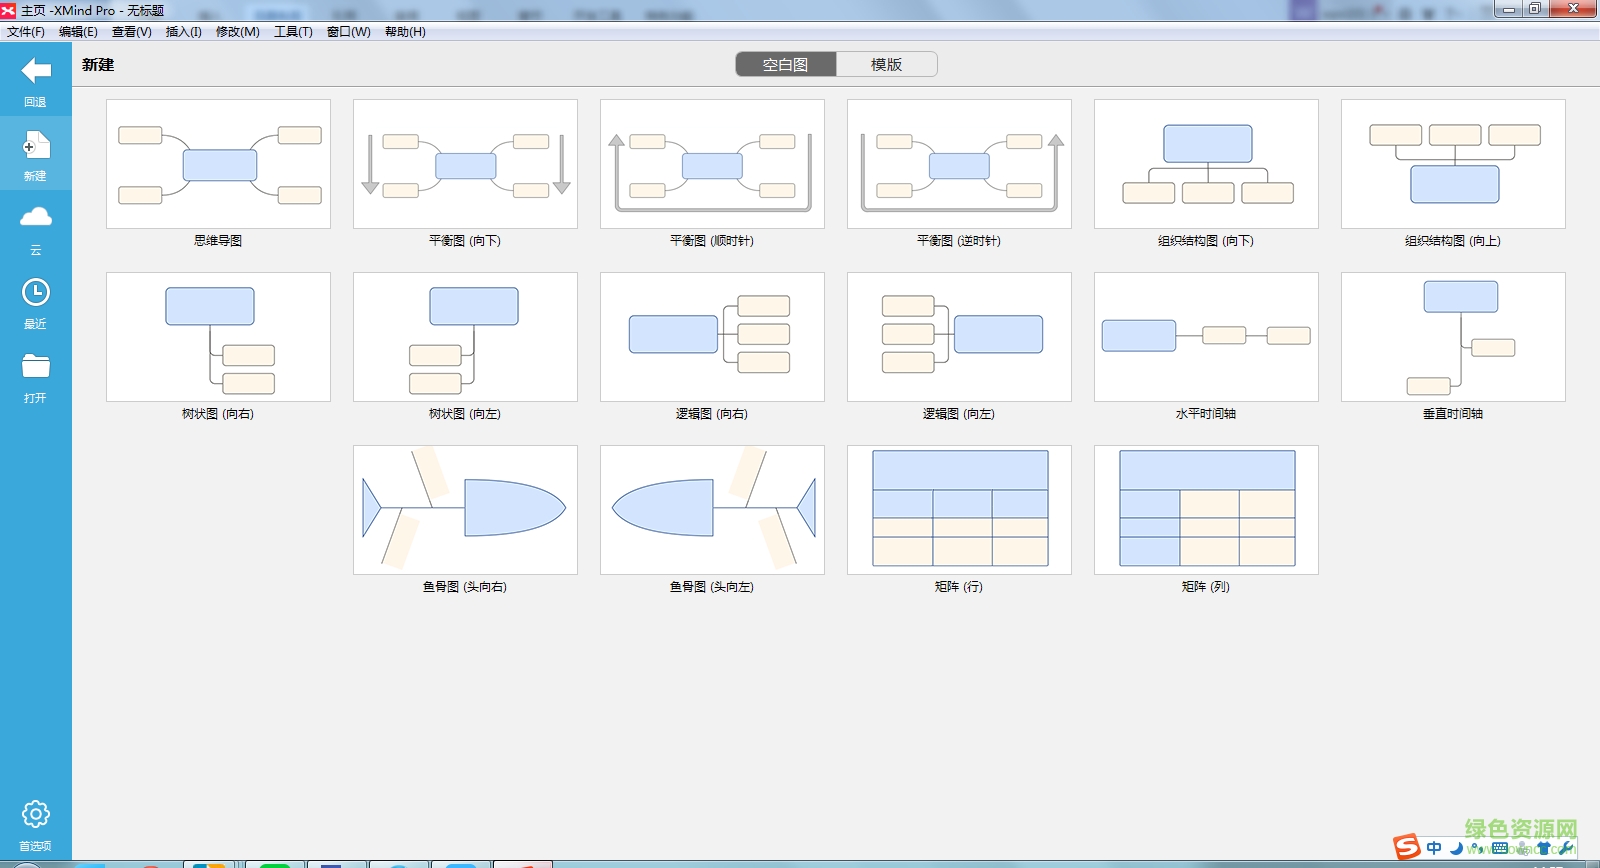Select the New document icon in sidebar

click(x=35, y=147)
